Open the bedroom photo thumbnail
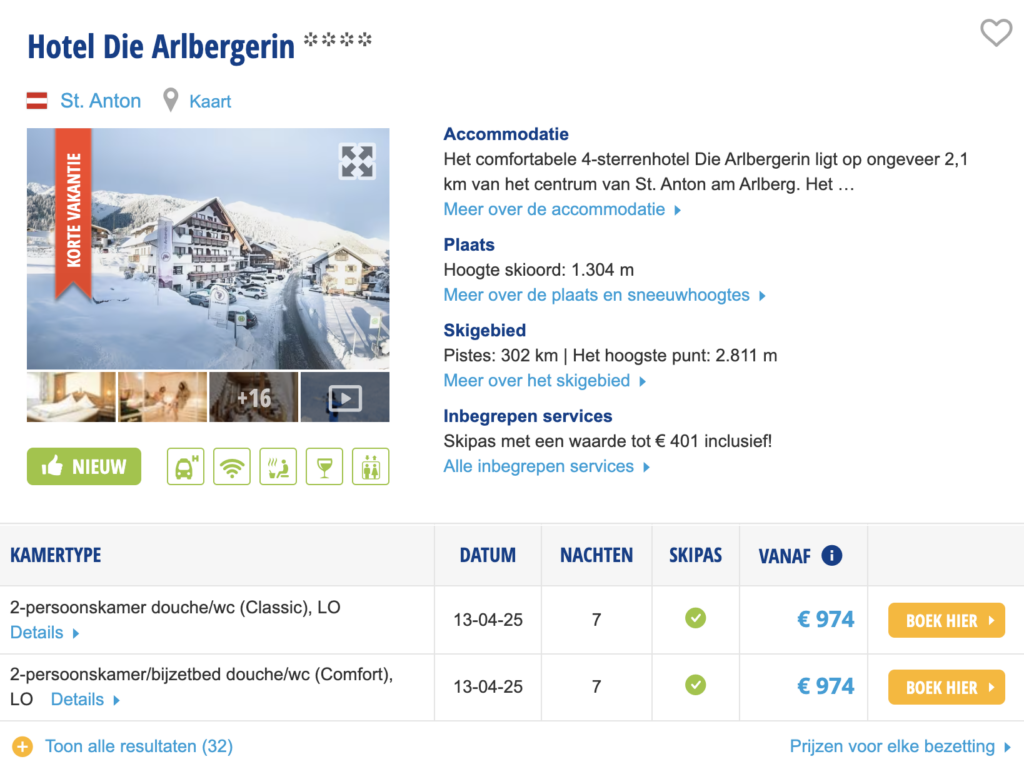The image size is (1024, 769). click(x=71, y=398)
